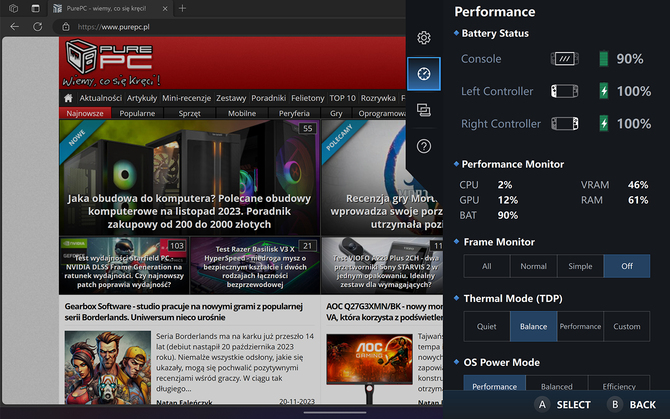Image resolution: width=670 pixels, height=419 pixels.
Task: Open the help question mark icon
Action: tap(423, 147)
